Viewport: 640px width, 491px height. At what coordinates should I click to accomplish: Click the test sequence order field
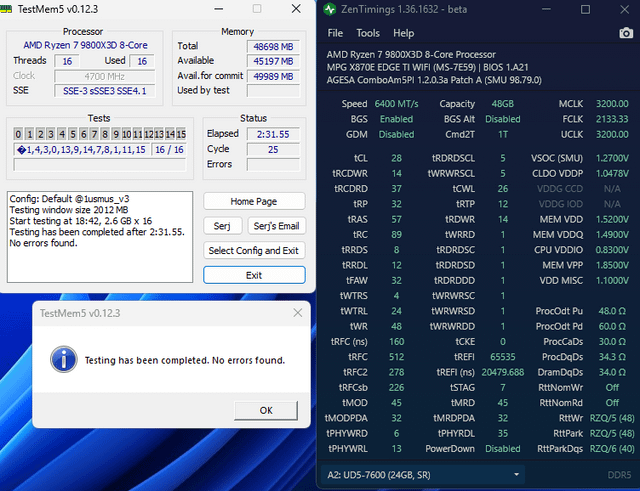(81, 149)
